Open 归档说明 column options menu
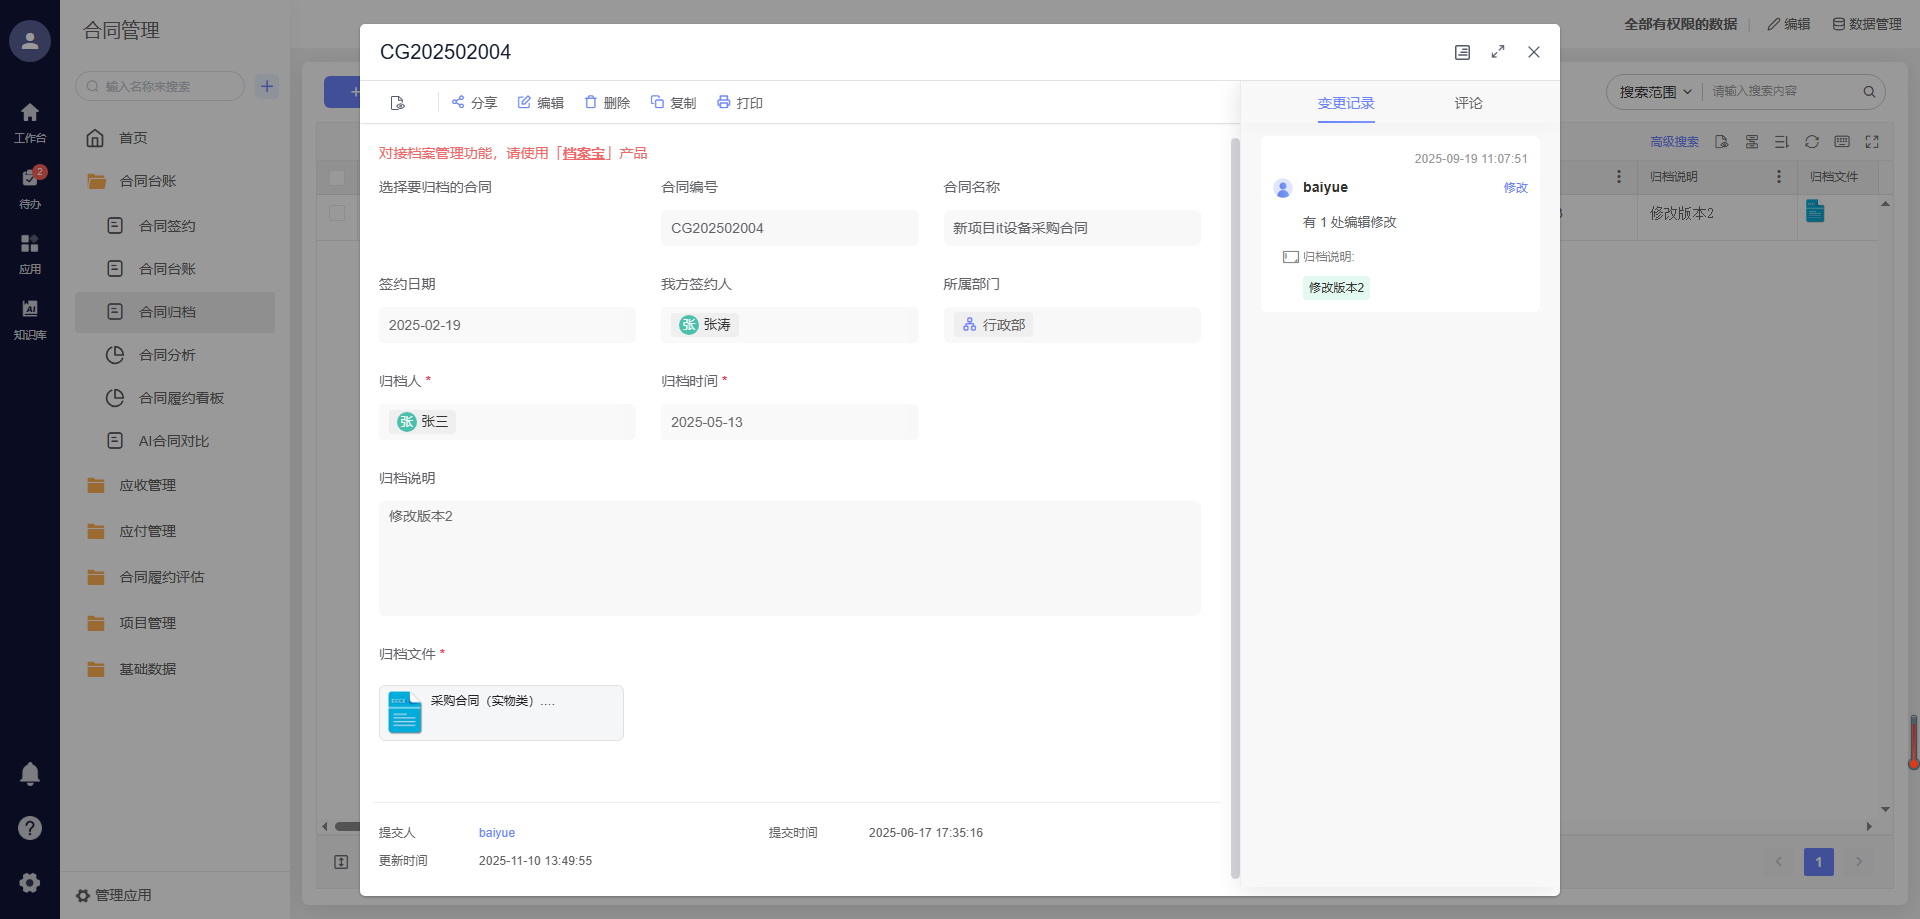The height and width of the screenshot is (919, 1920). point(1778,177)
